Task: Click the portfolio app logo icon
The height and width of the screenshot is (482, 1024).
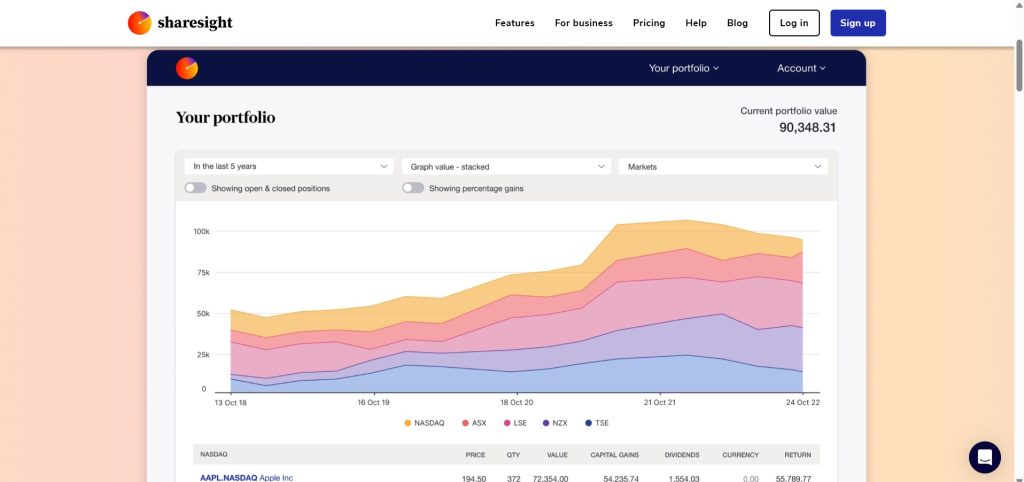Action: point(187,68)
